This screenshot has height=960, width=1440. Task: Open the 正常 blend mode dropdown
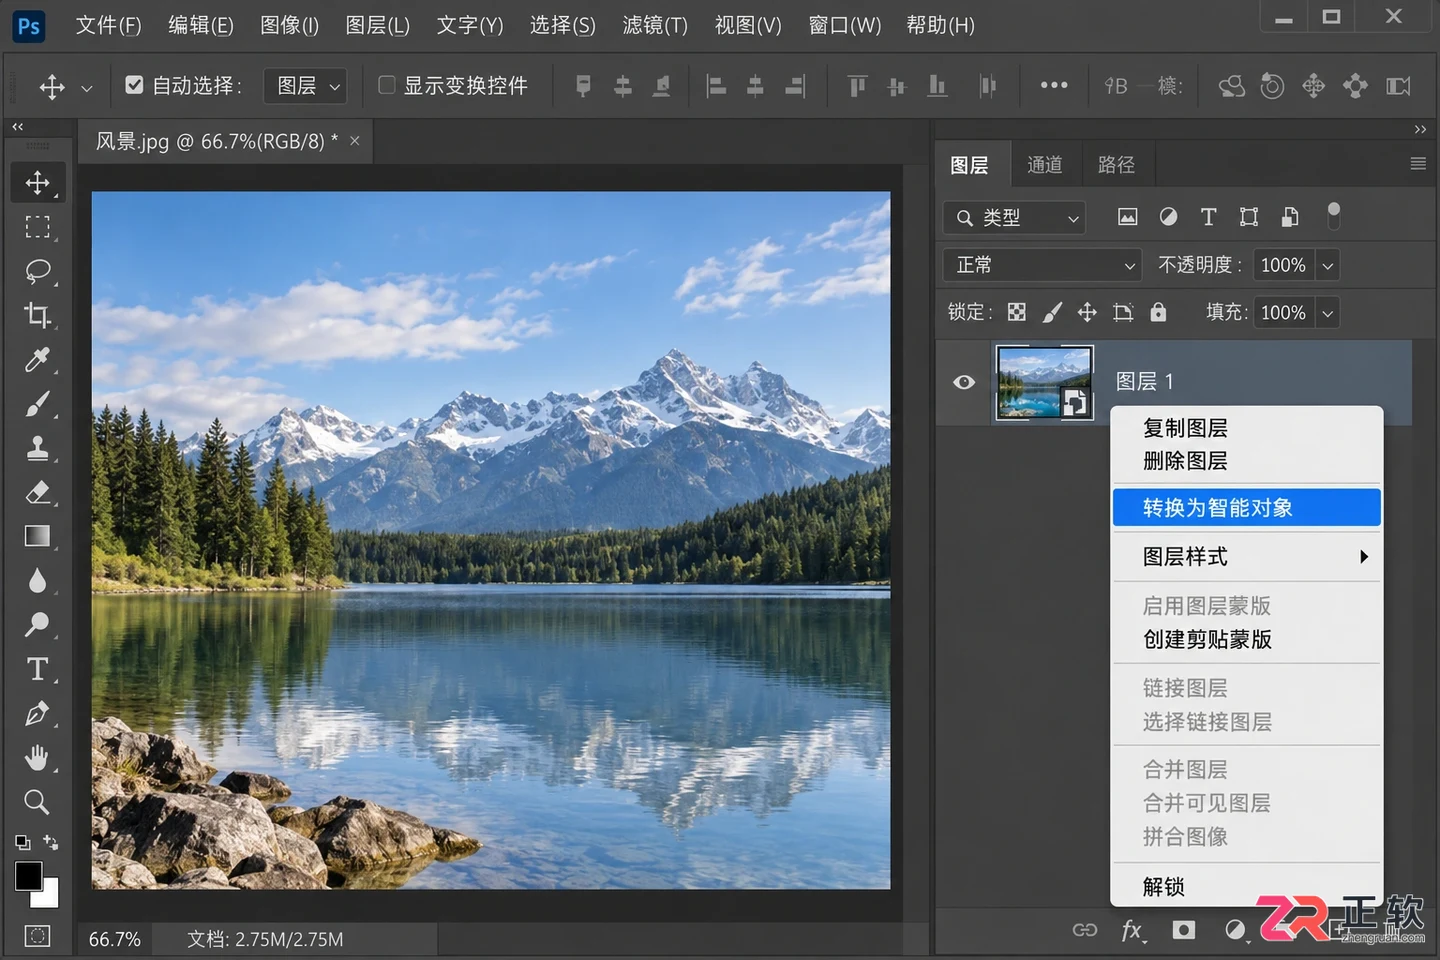tap(1042, 265)
